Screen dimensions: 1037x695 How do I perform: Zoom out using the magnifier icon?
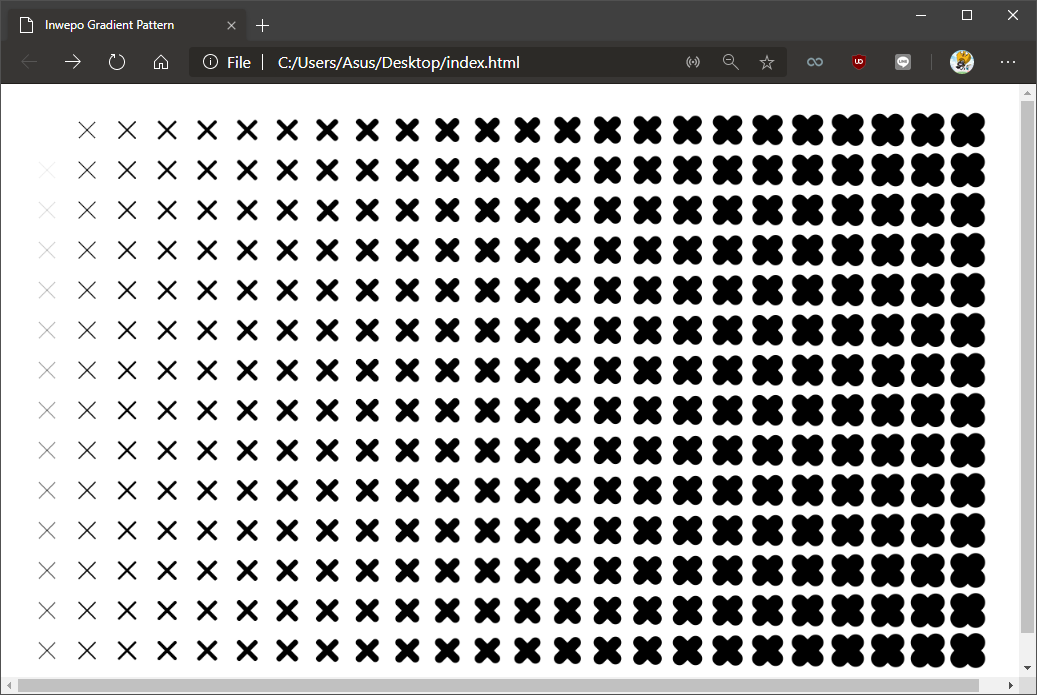[730, 61]
